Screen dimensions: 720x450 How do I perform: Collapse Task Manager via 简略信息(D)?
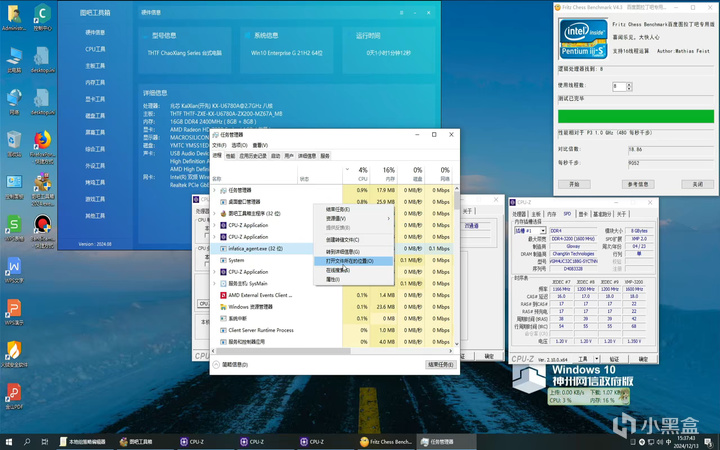[x=231, y=365]
